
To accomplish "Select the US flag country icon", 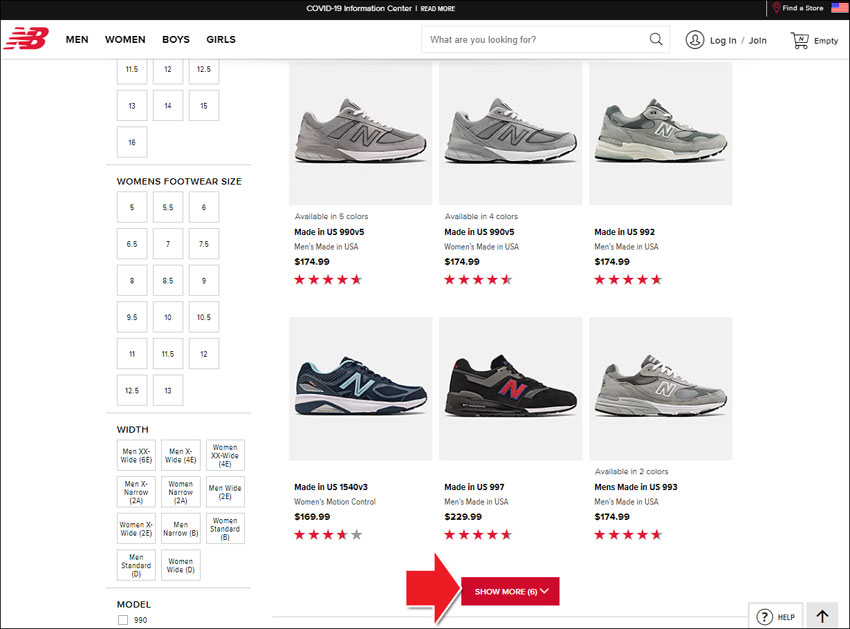I will tap(839, 8).
